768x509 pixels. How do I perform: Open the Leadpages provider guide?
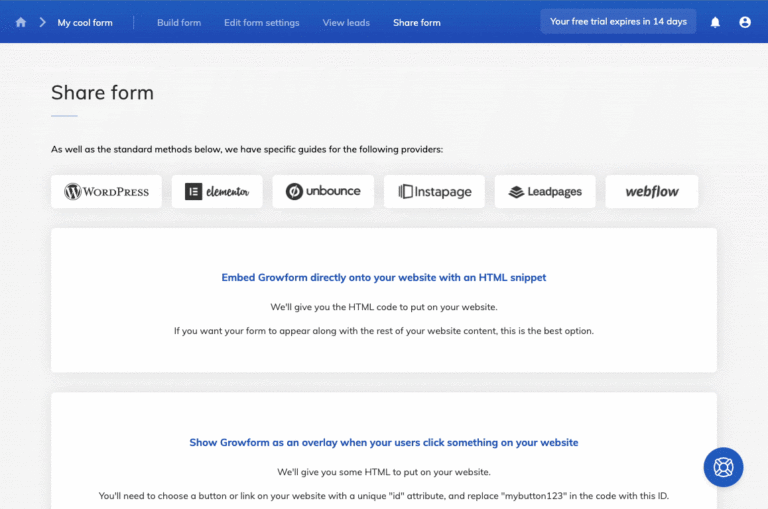pos(545,192)
